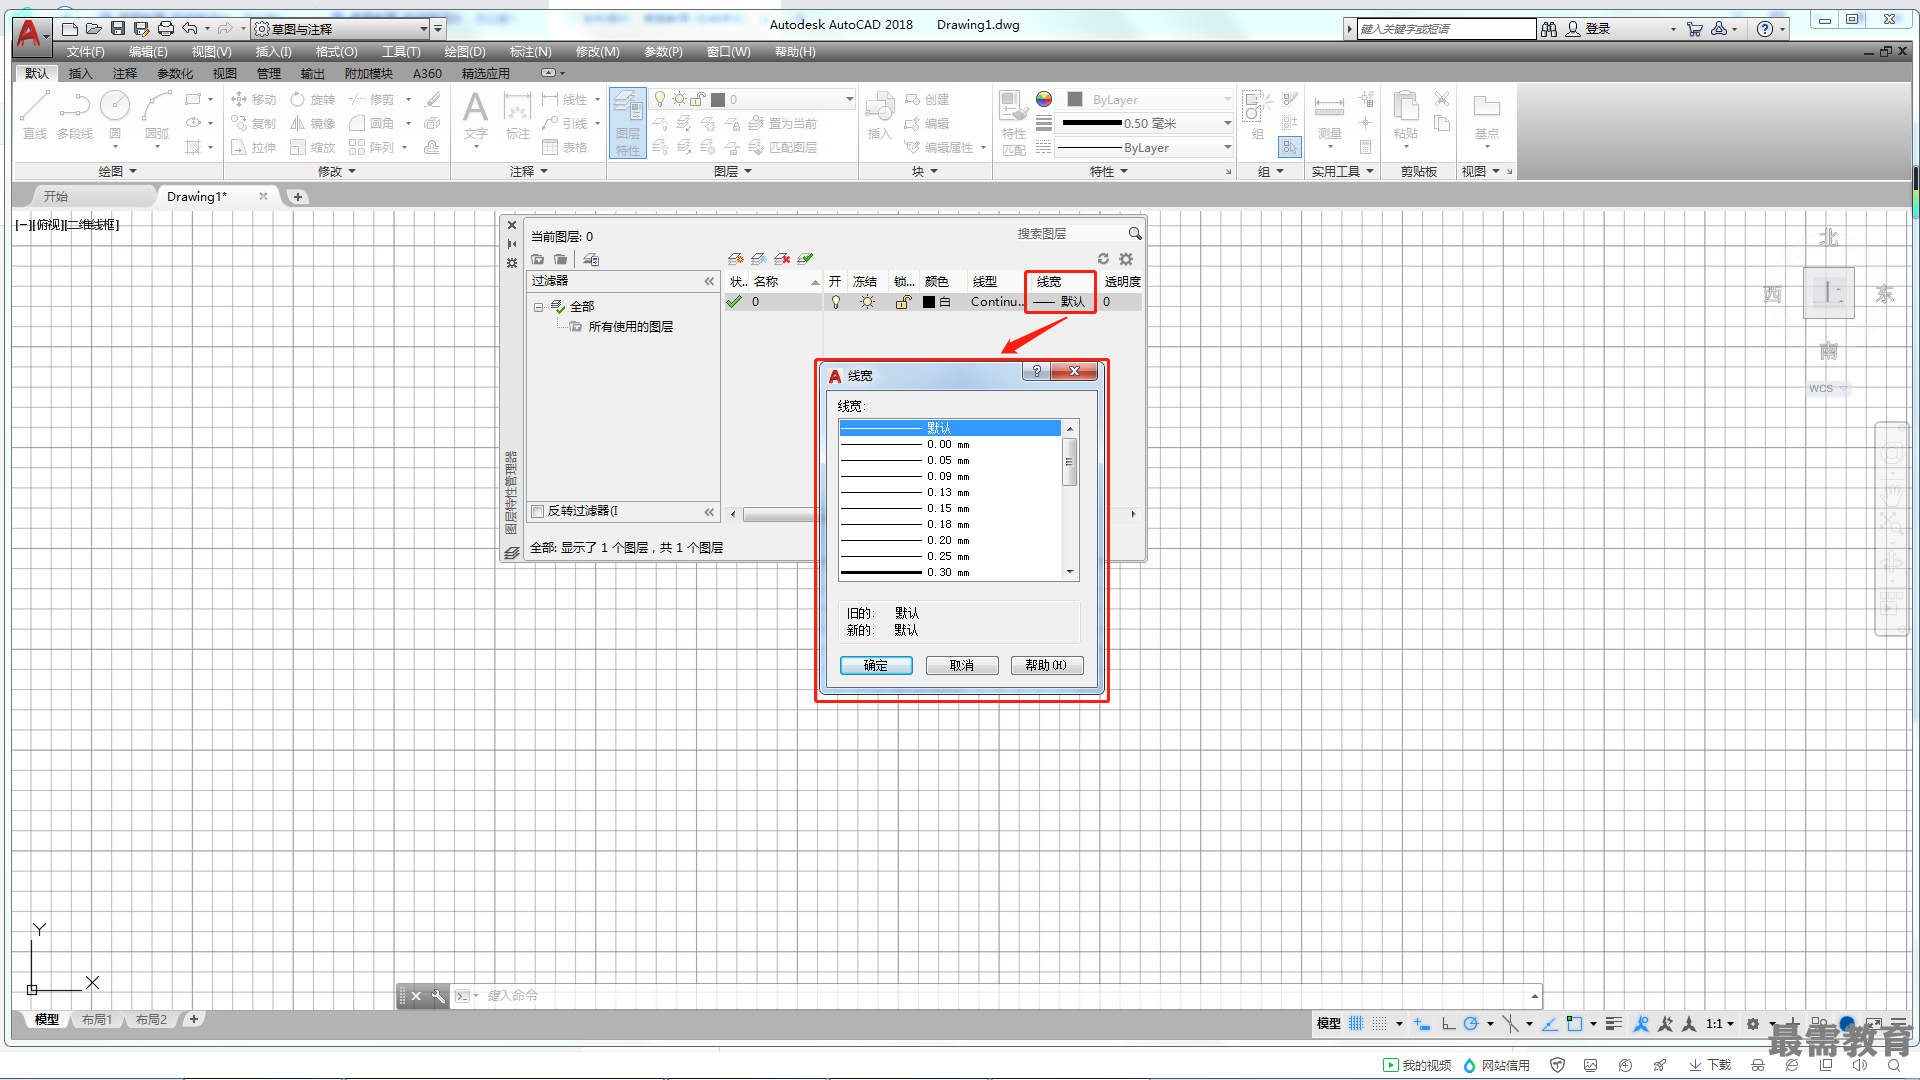Click the Move (移动) tool
1920x1080 pixels.
point(253,99)
